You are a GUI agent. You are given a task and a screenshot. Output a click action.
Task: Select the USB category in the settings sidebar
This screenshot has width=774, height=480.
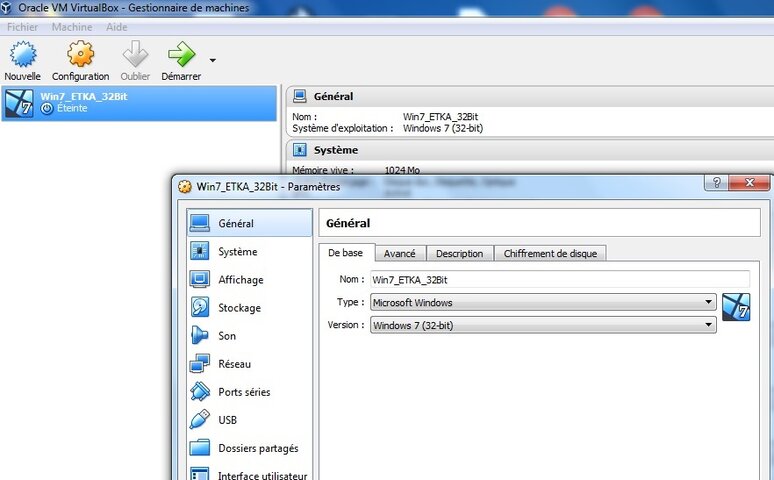point(250,420)
